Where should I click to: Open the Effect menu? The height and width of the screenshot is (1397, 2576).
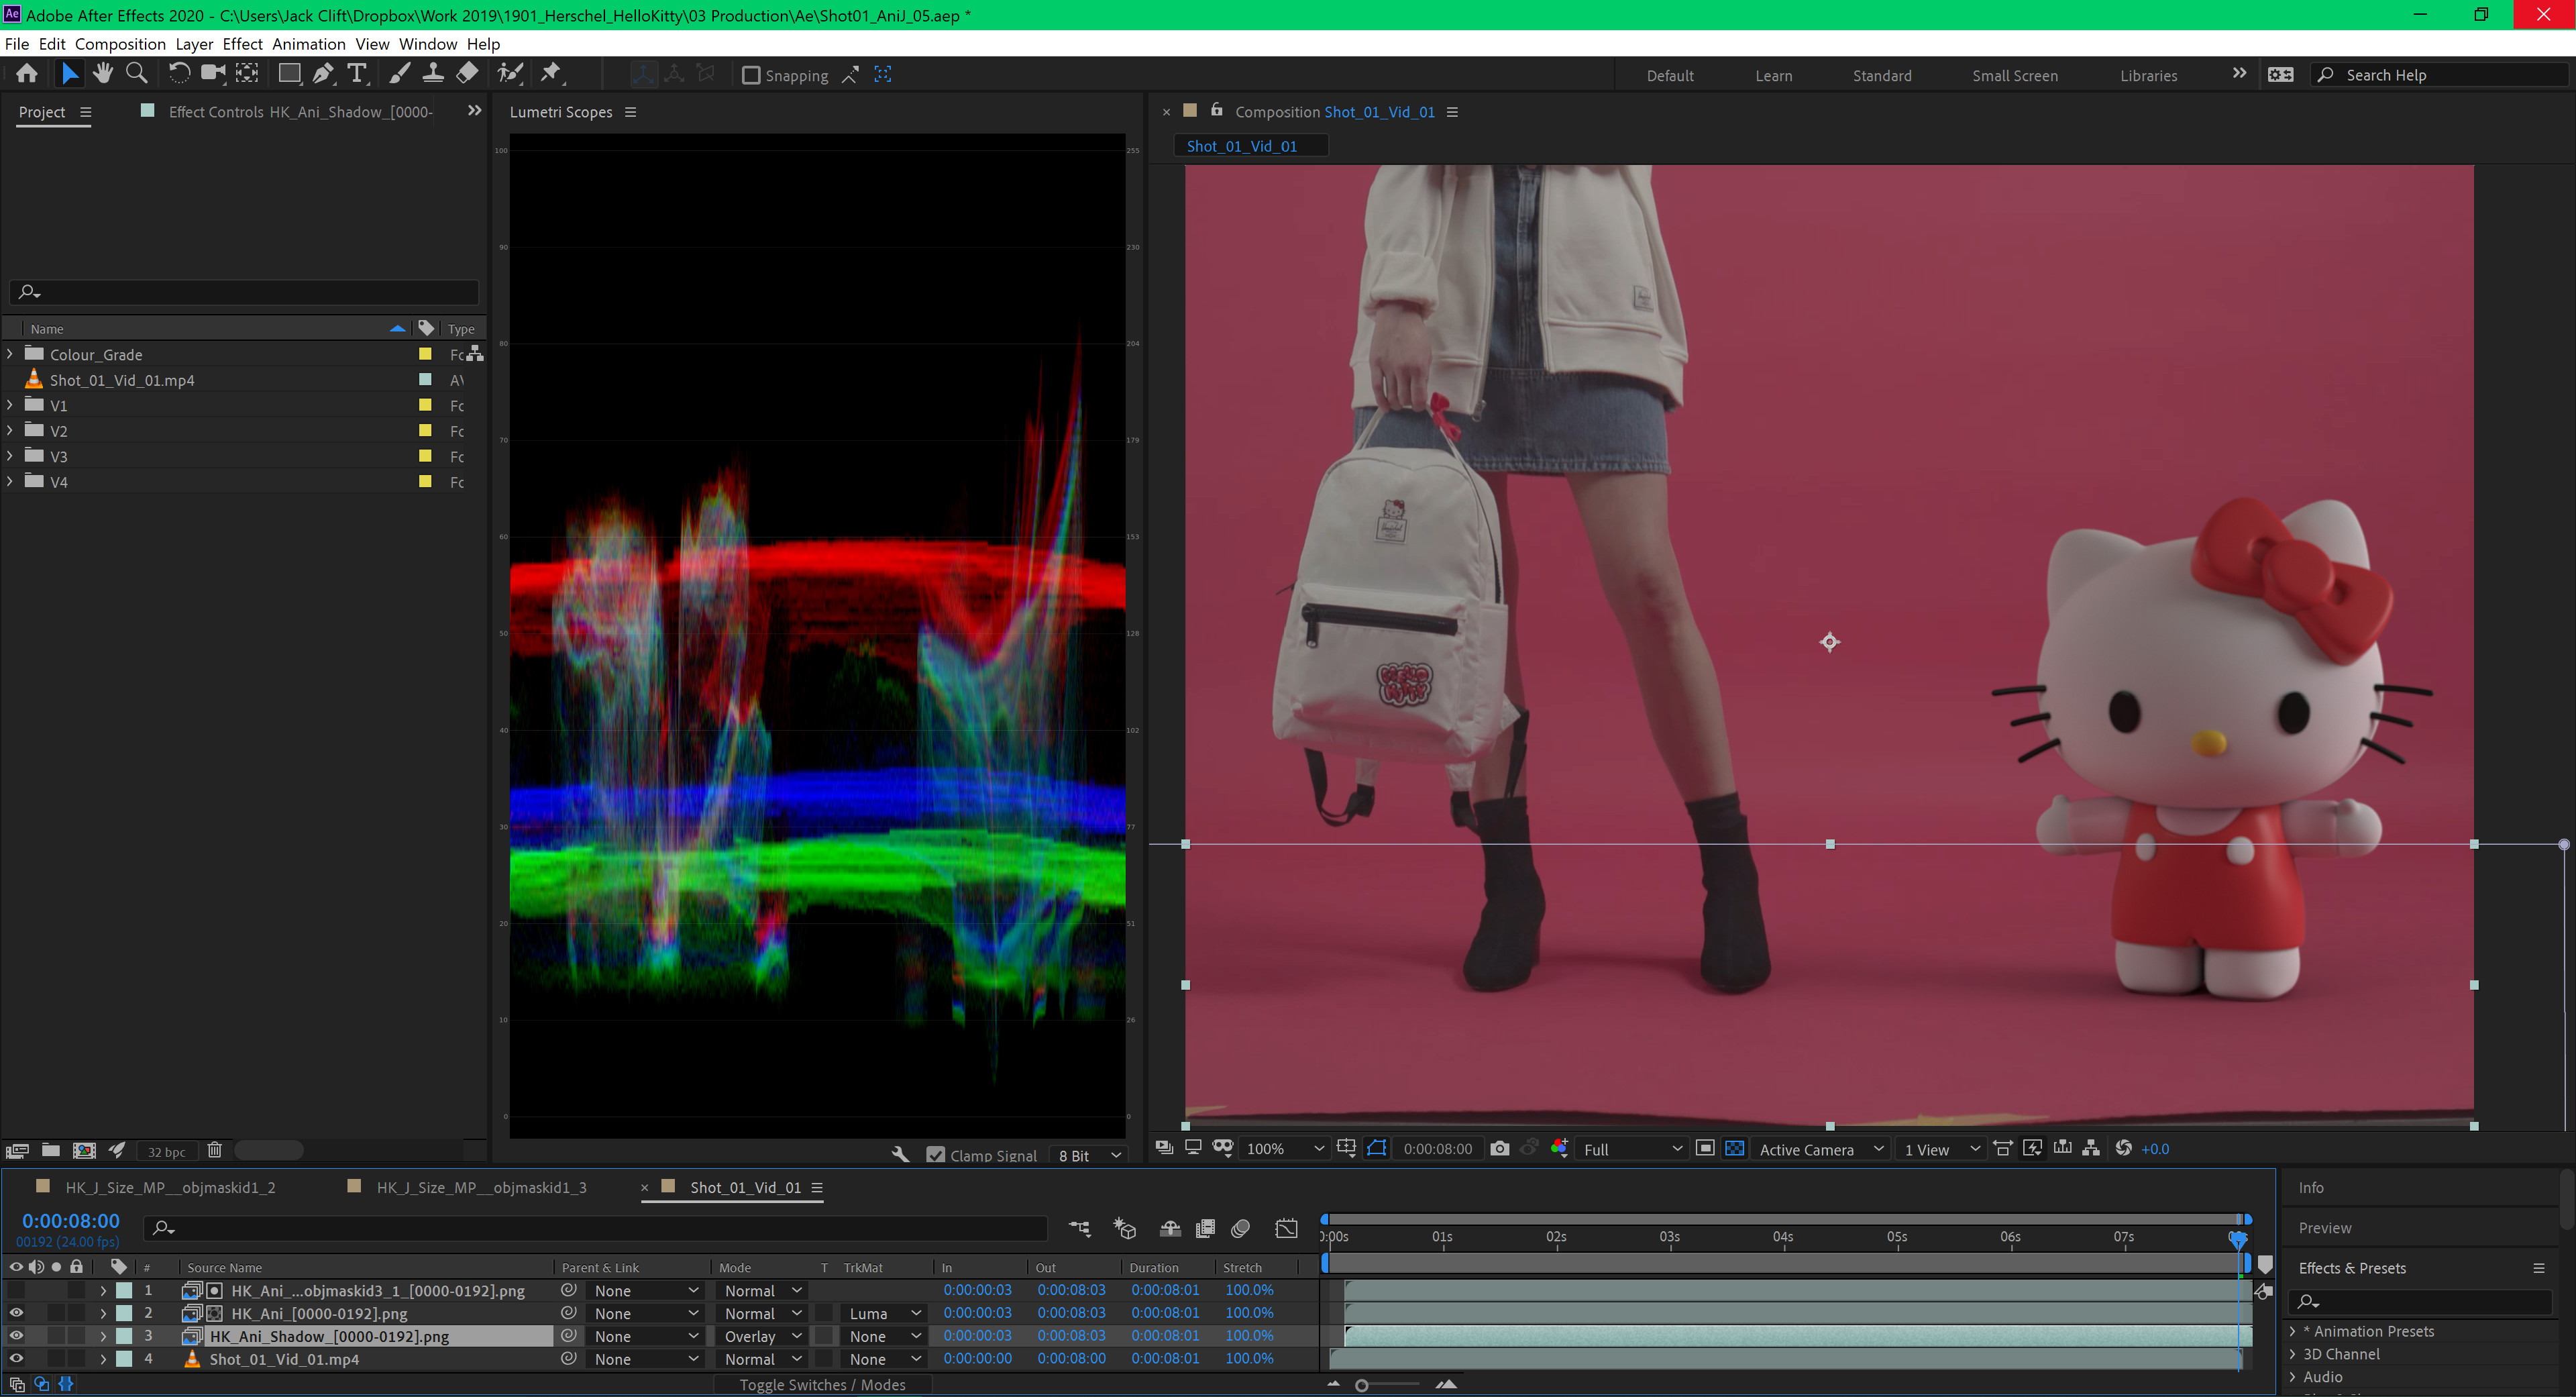point(242,44)
